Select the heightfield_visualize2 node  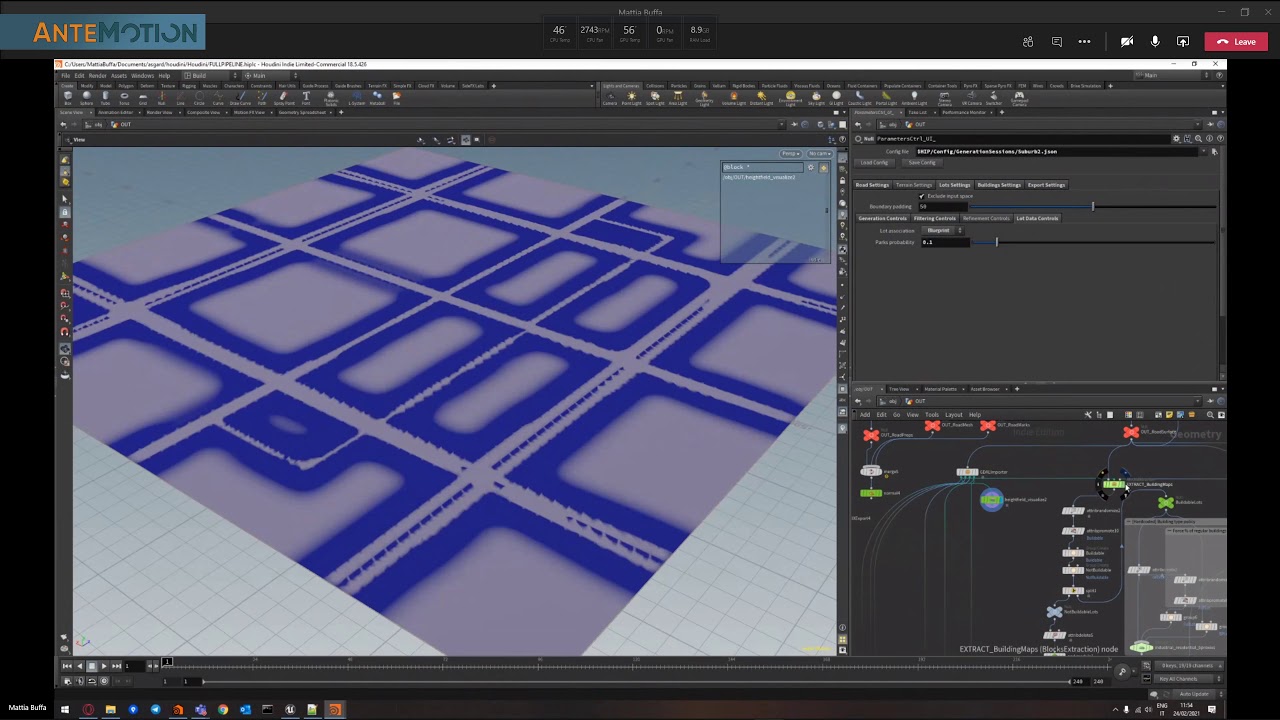click(x=991, y=499)
